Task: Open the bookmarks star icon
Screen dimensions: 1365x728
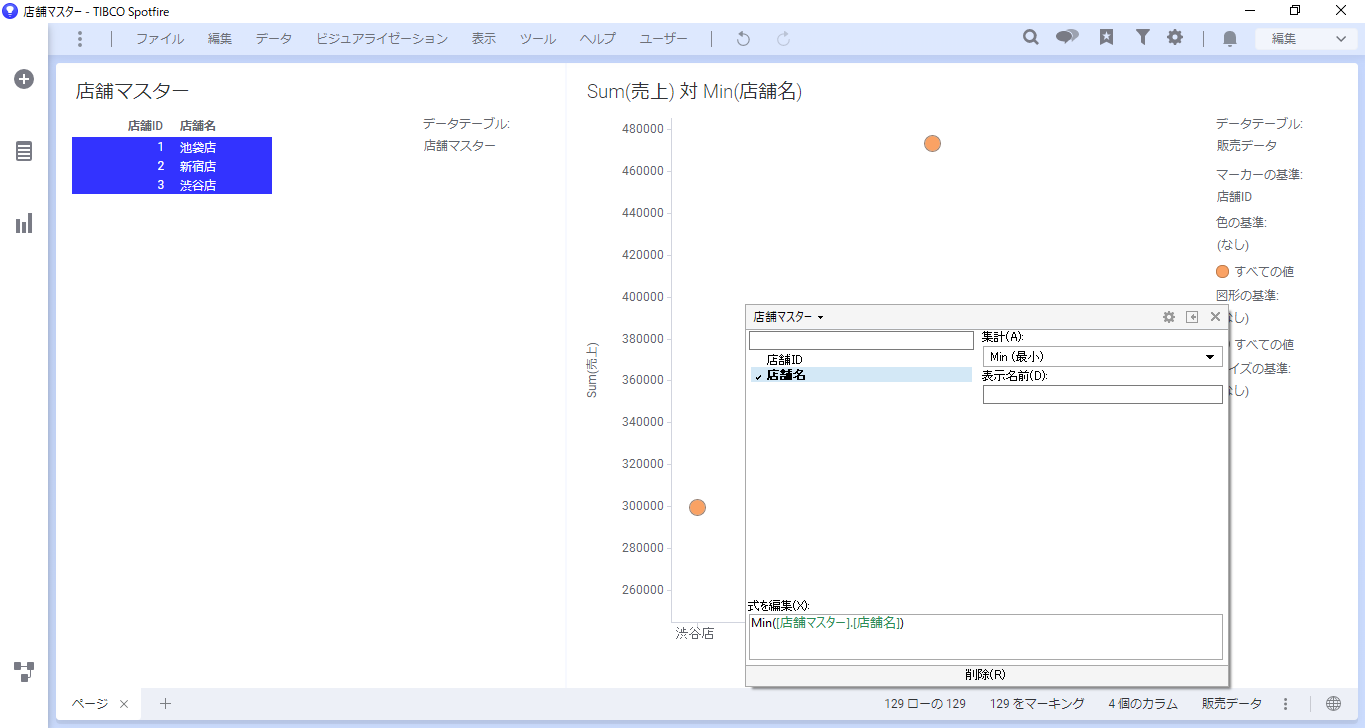Action: 1106,38
